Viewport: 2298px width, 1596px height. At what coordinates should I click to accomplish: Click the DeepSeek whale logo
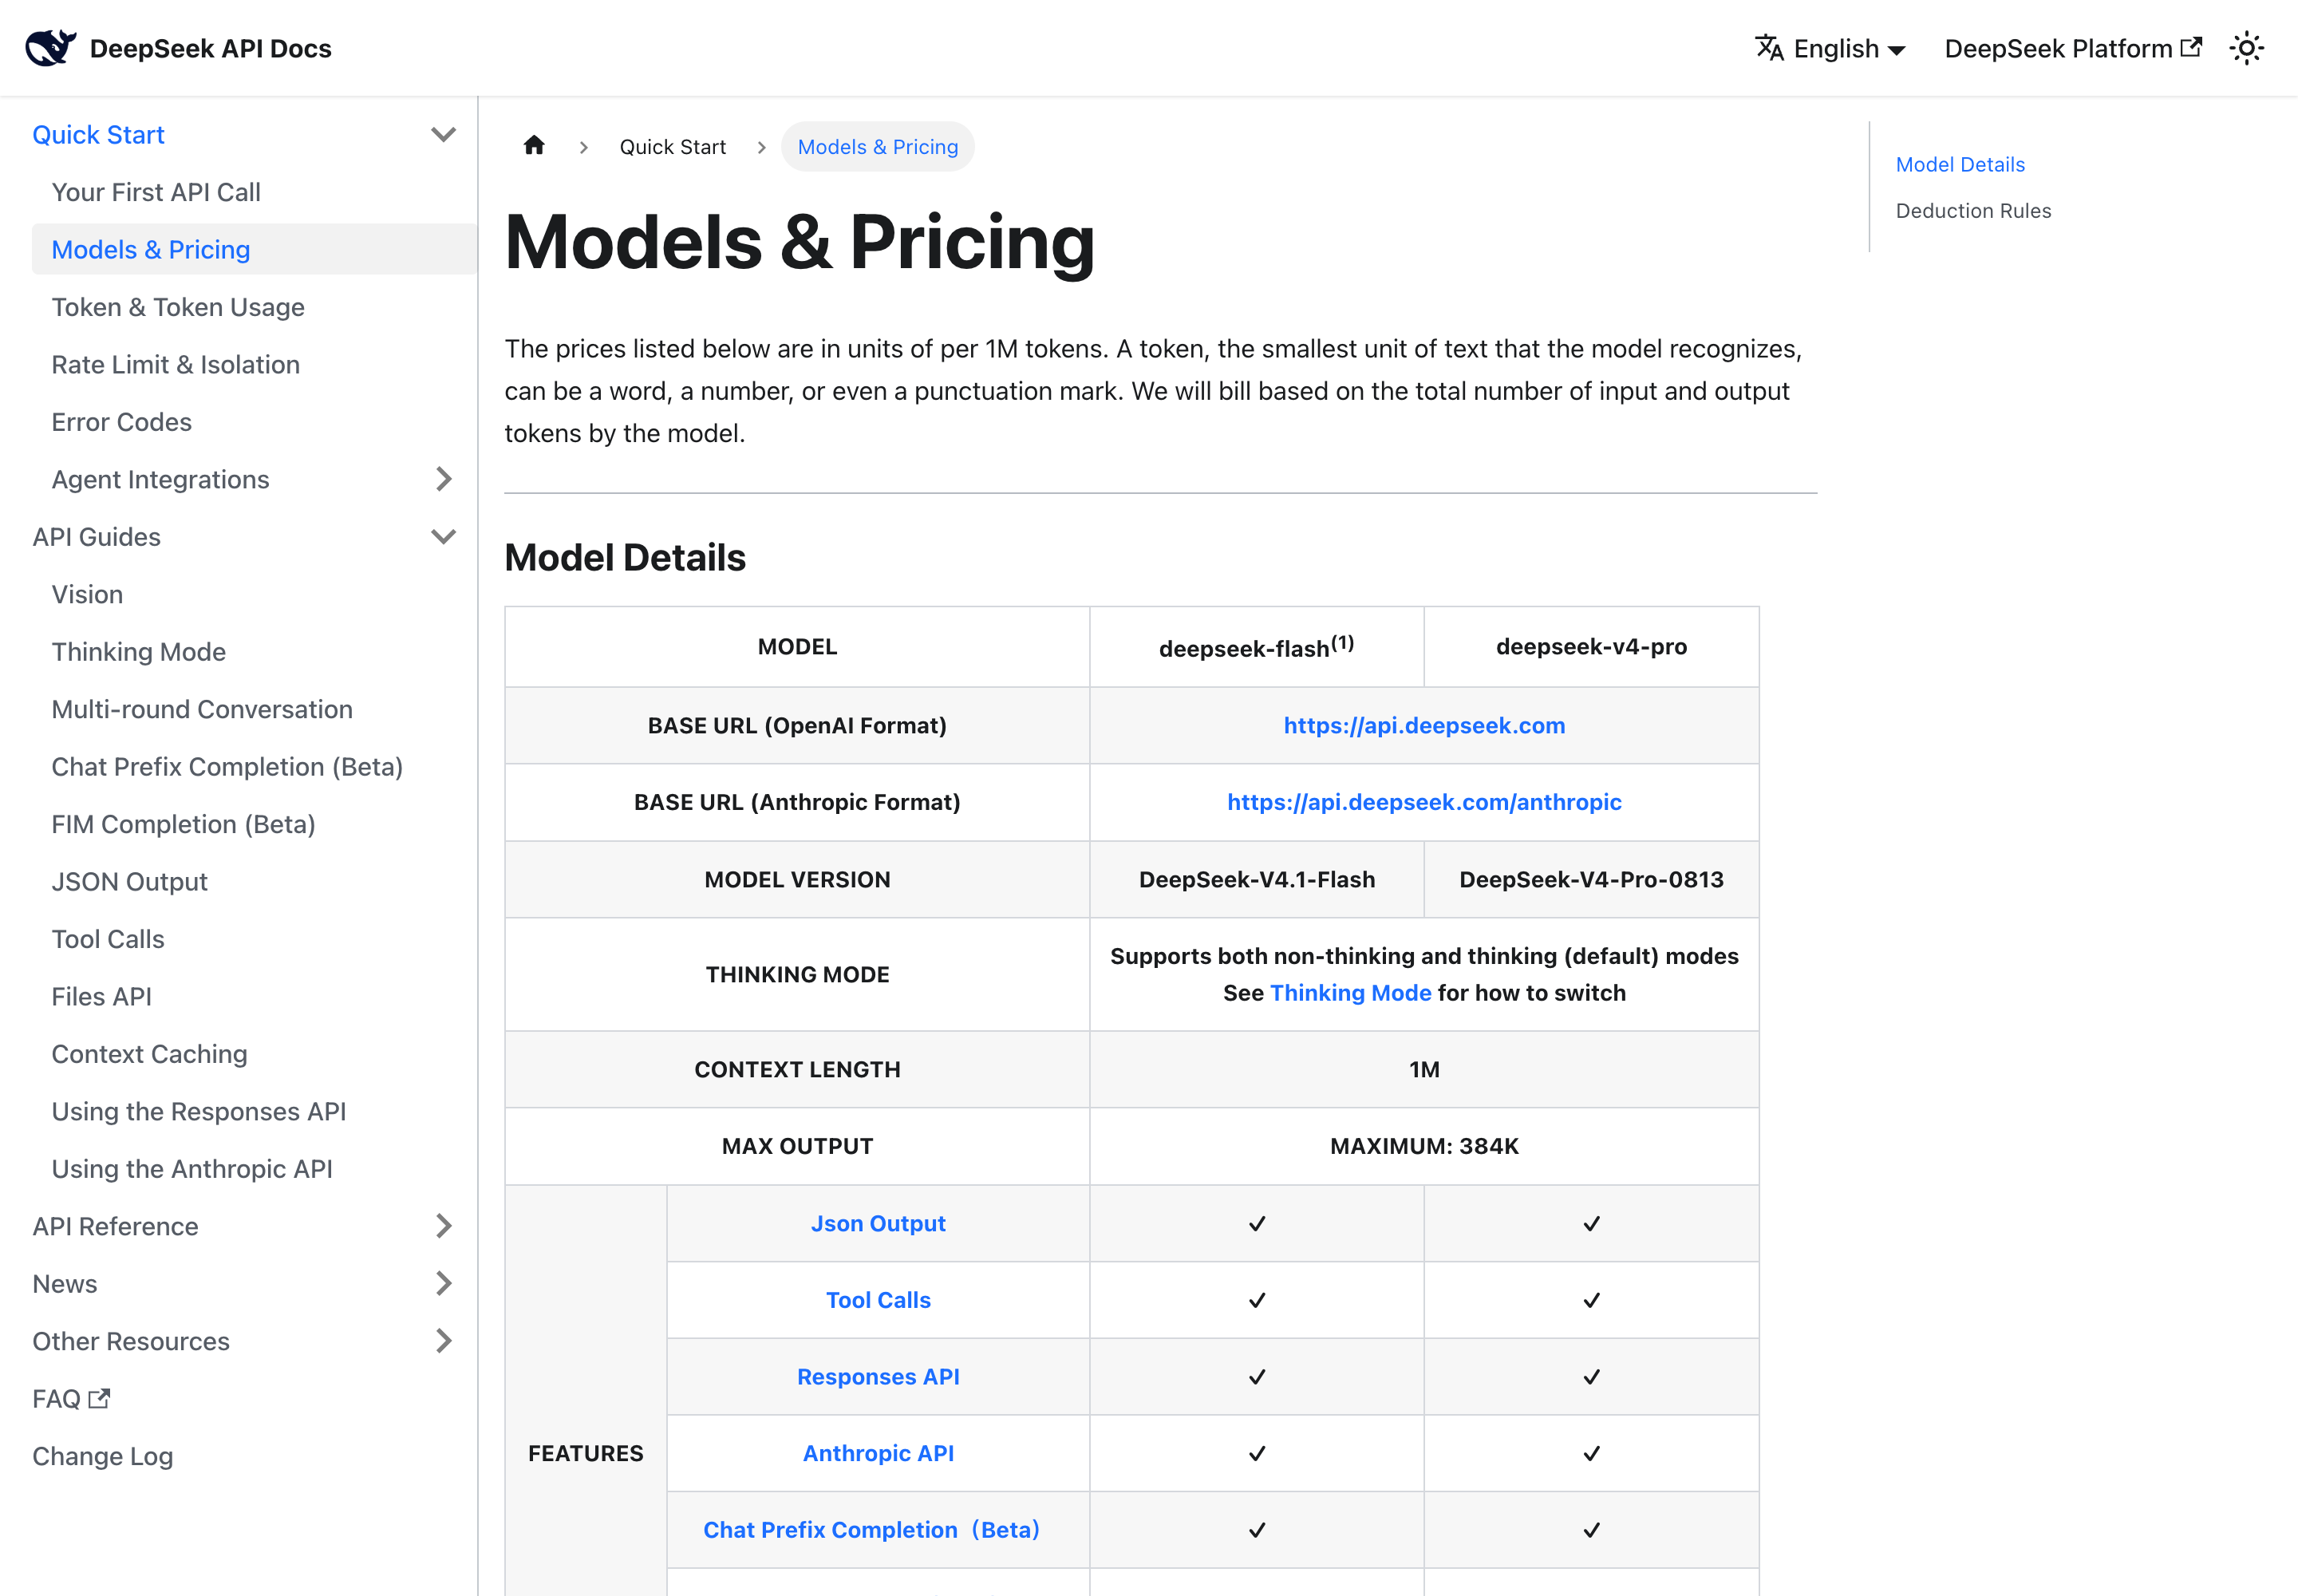50,47
